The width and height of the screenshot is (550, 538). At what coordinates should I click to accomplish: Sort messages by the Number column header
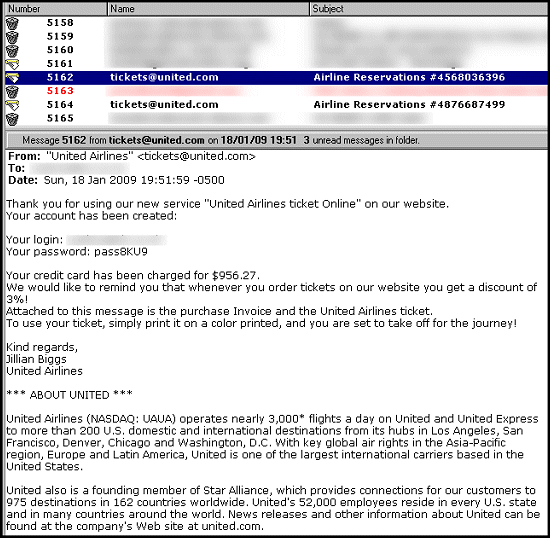pyautogui.click(x=56, y=9)
